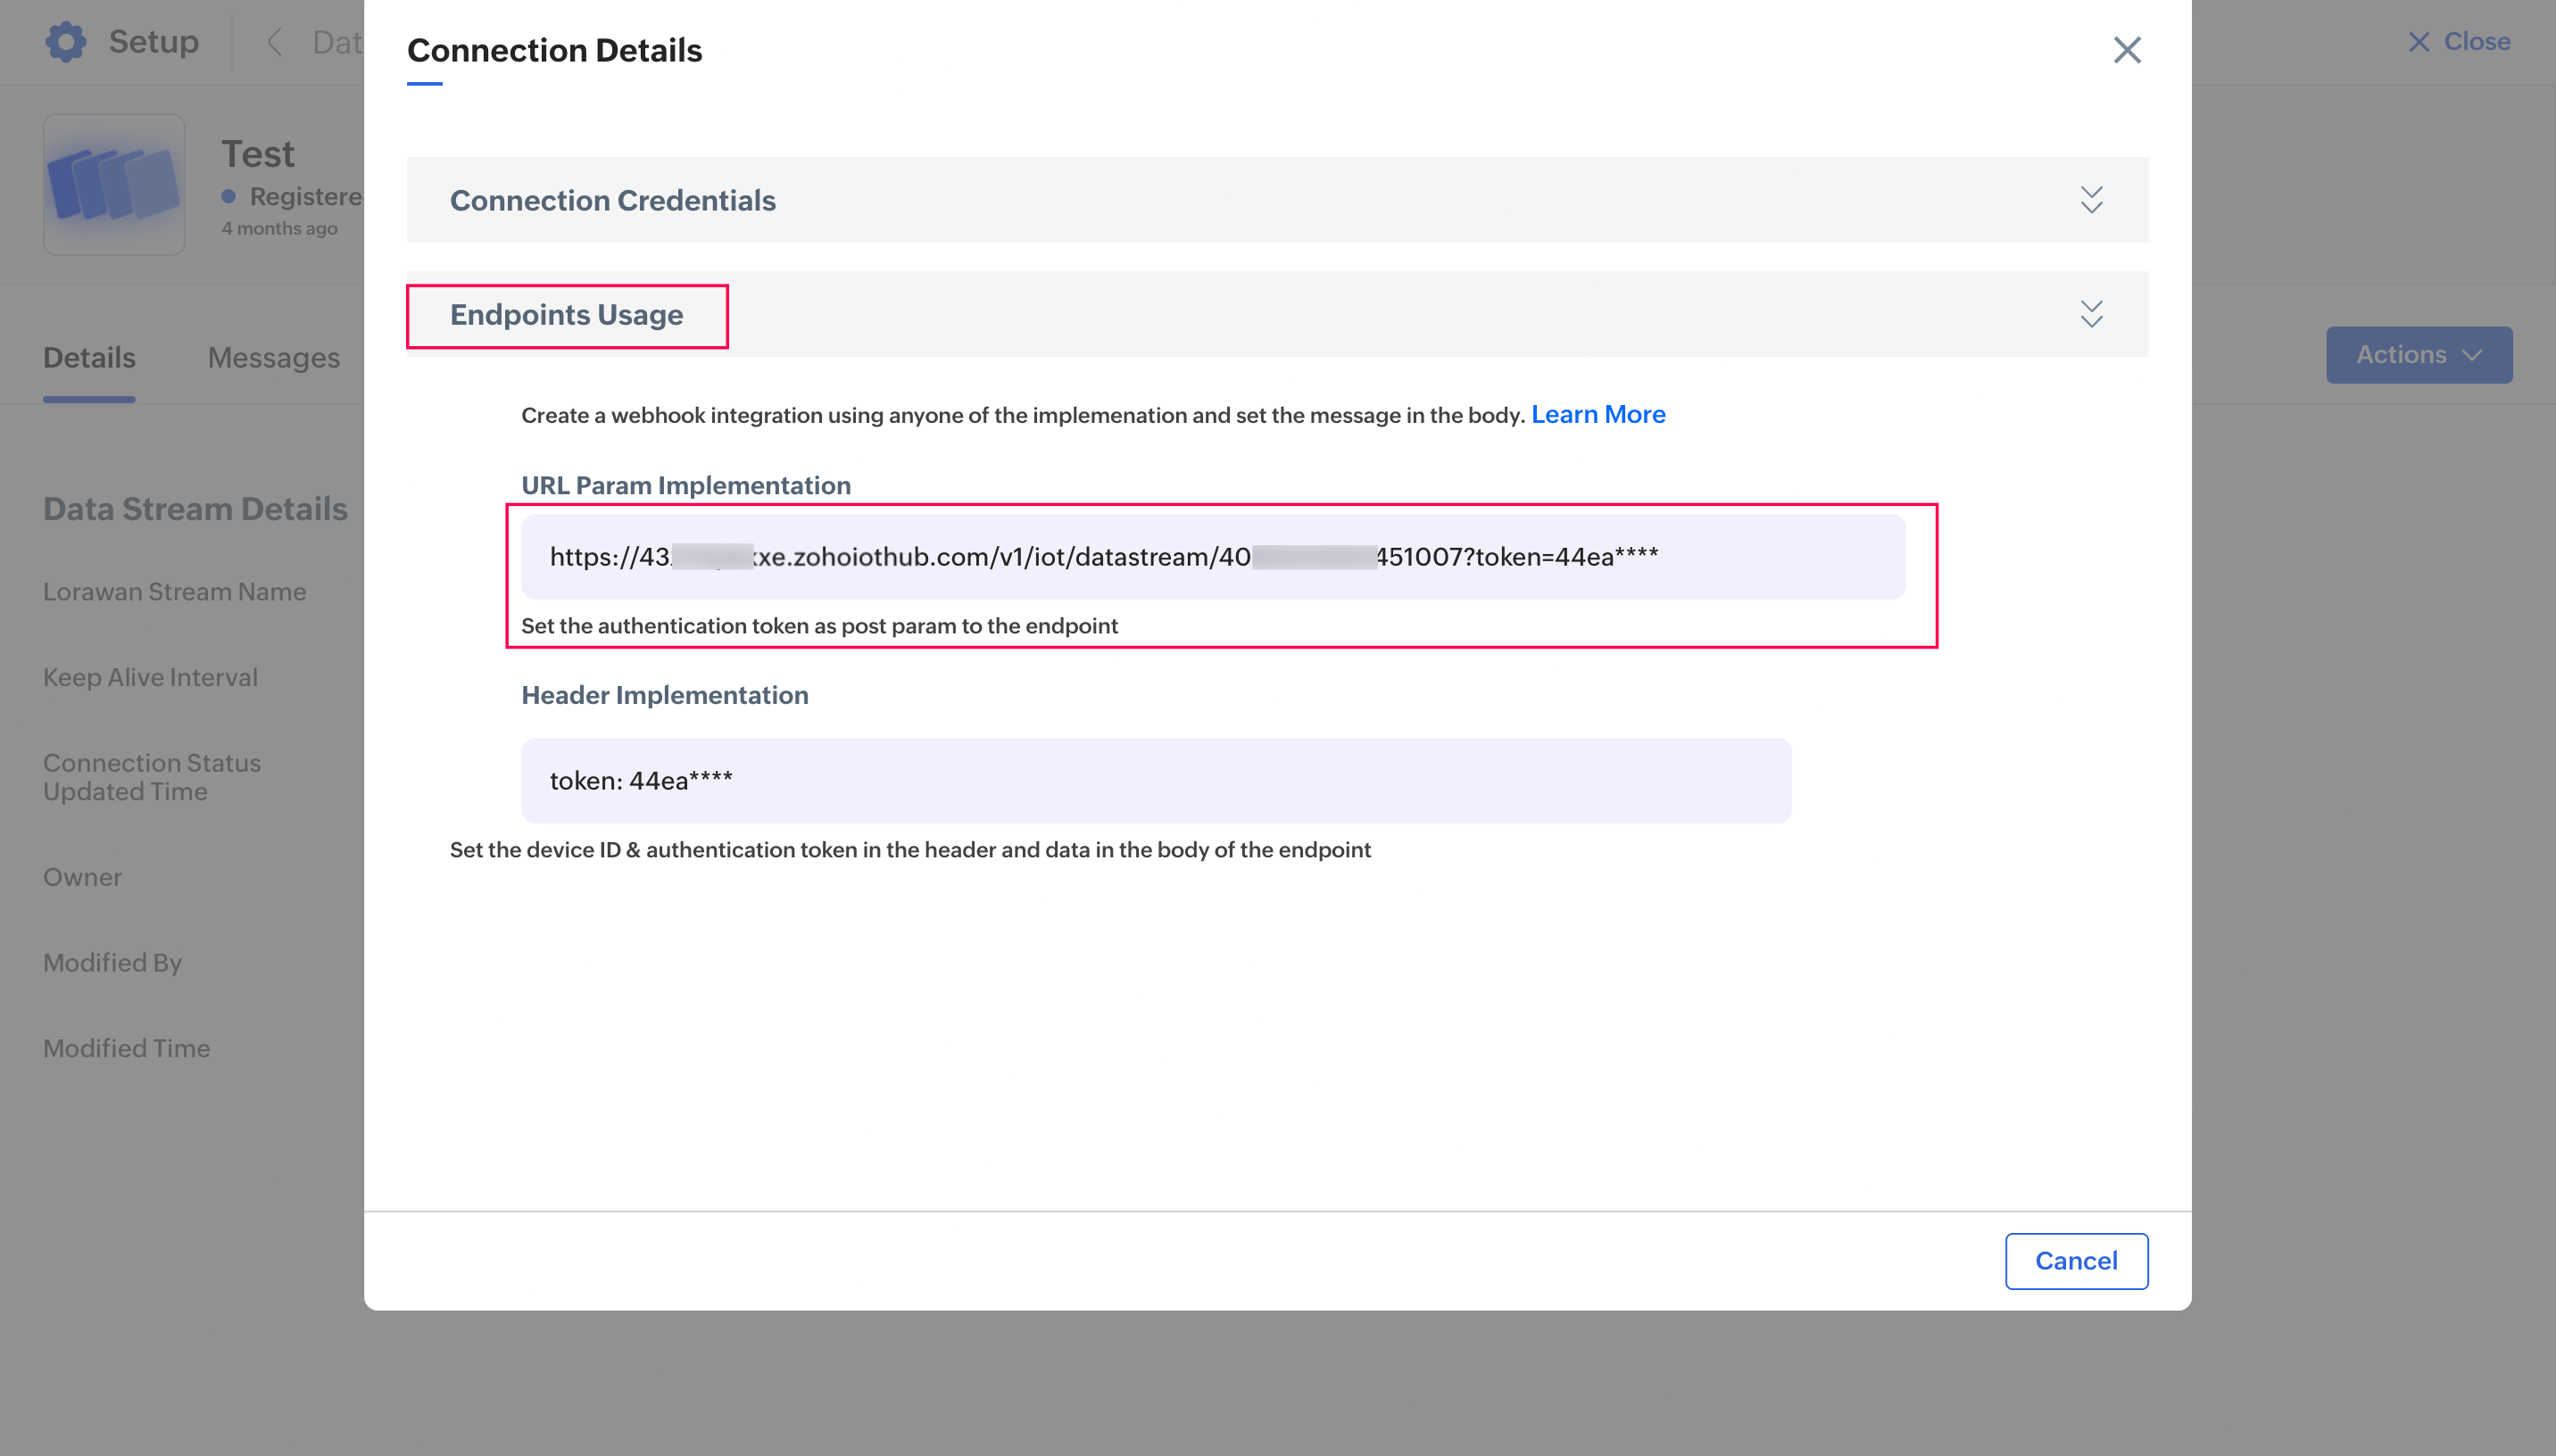Click the Close link at top right
Screen dimensions: 2556x1456
tap(2476, 41)
